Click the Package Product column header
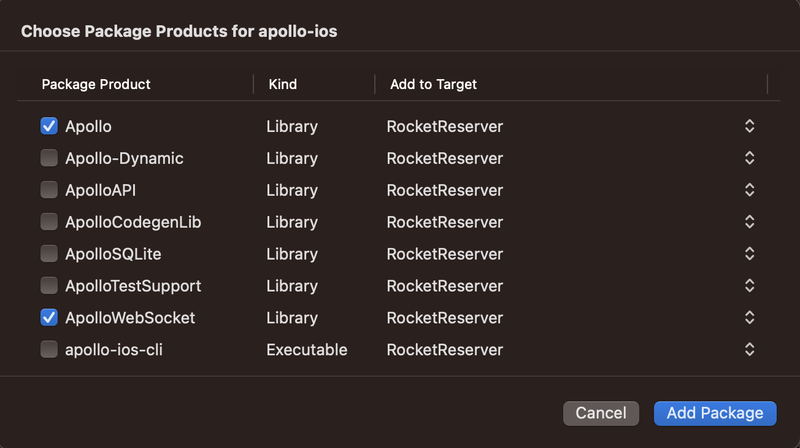 click(x=96, y=84)
